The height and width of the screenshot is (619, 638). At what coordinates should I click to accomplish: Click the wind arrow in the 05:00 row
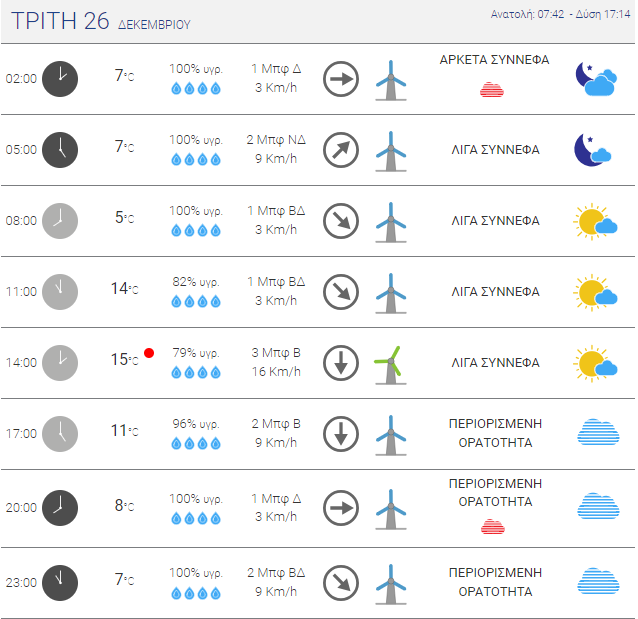(x=341, y=150)
